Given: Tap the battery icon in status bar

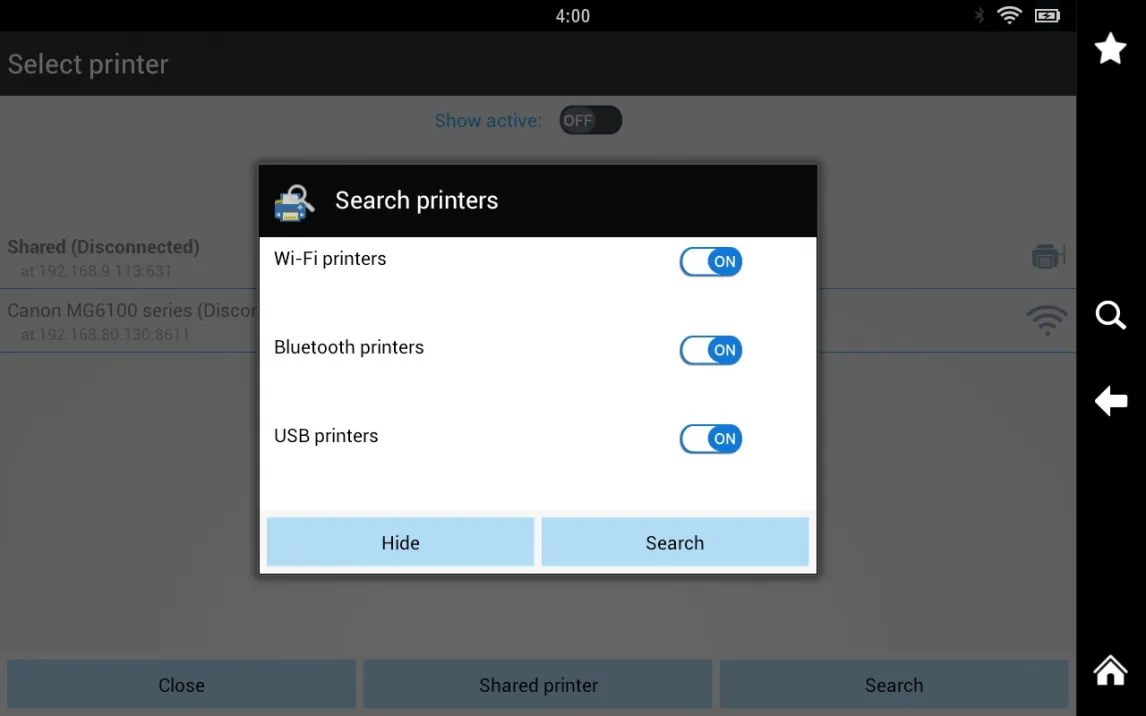Looking at the screenshot, I should [1047, 15].
